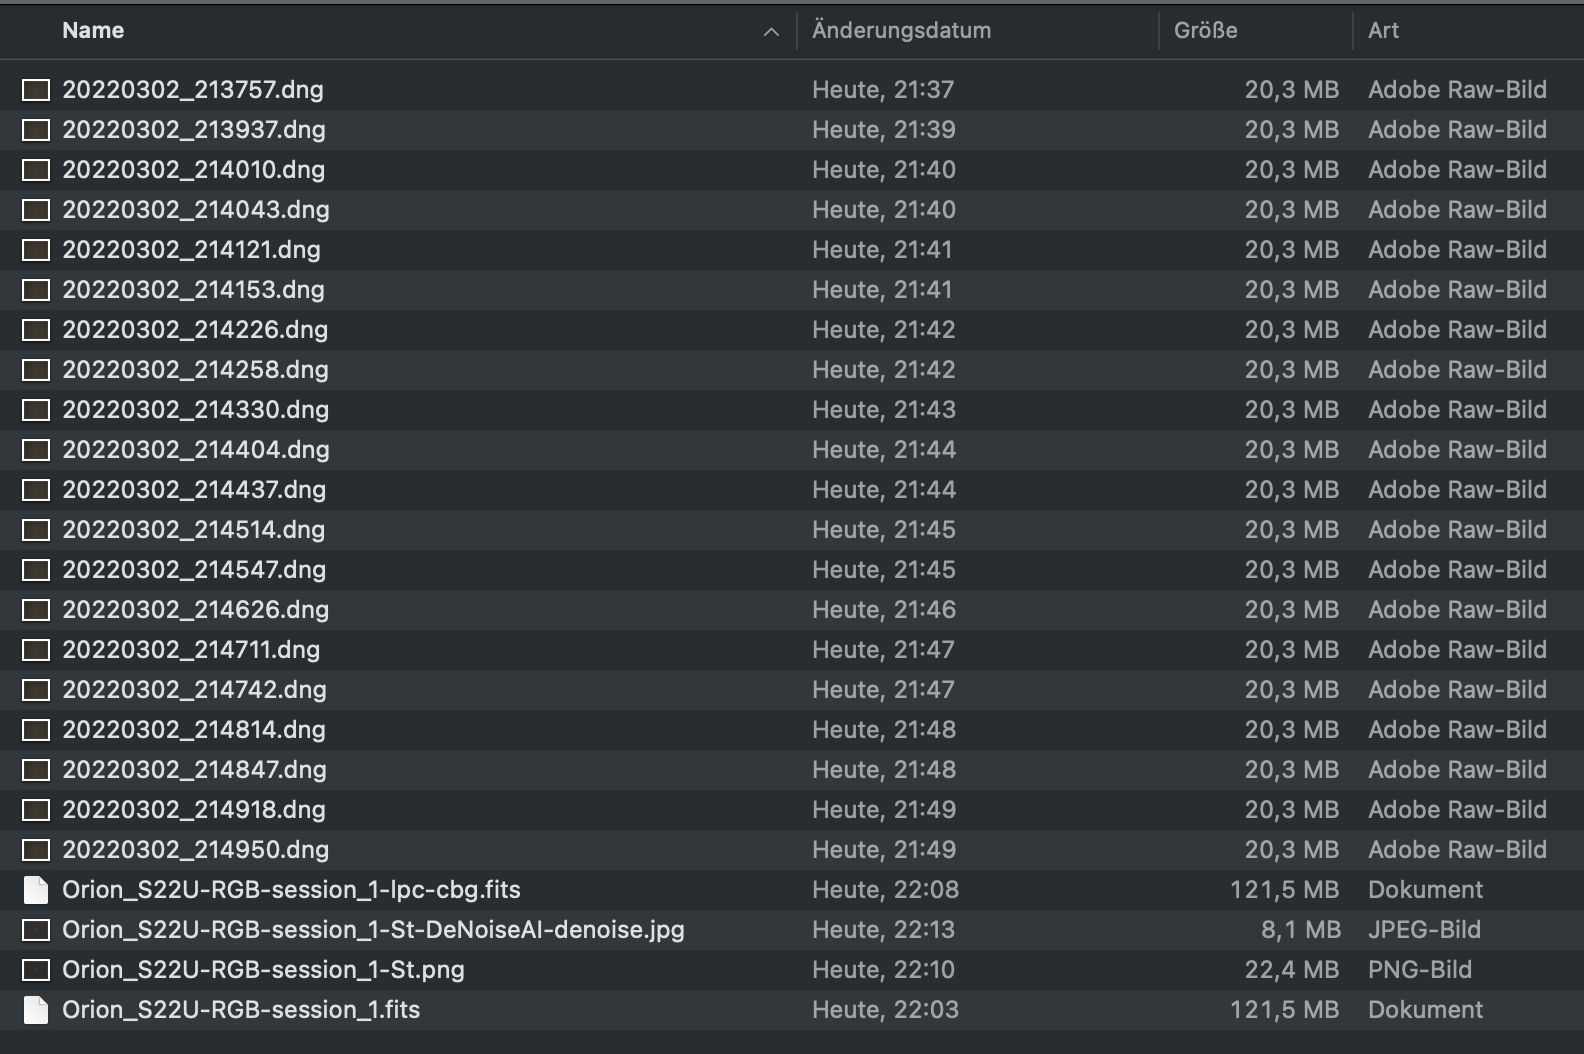Viewport: 1584px width, 1054px height.
Task: Click the date Heute, 22:03 of session_1.fits
Action: pyautogui.click(x=885, y=1010)
